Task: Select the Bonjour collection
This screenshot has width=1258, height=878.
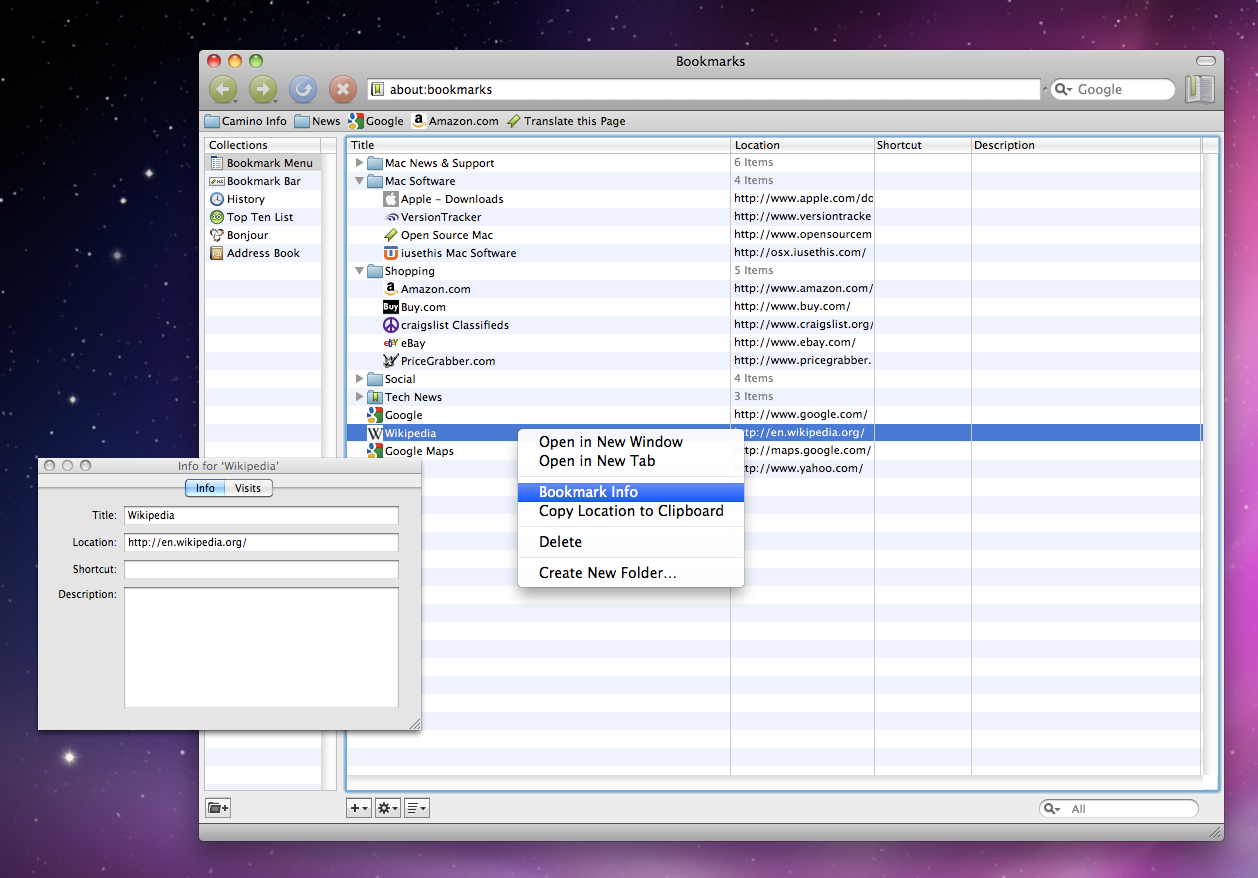Action: pos(263,235)
